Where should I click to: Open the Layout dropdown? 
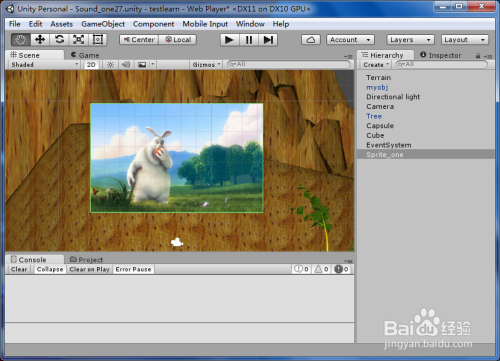[465, 40]
